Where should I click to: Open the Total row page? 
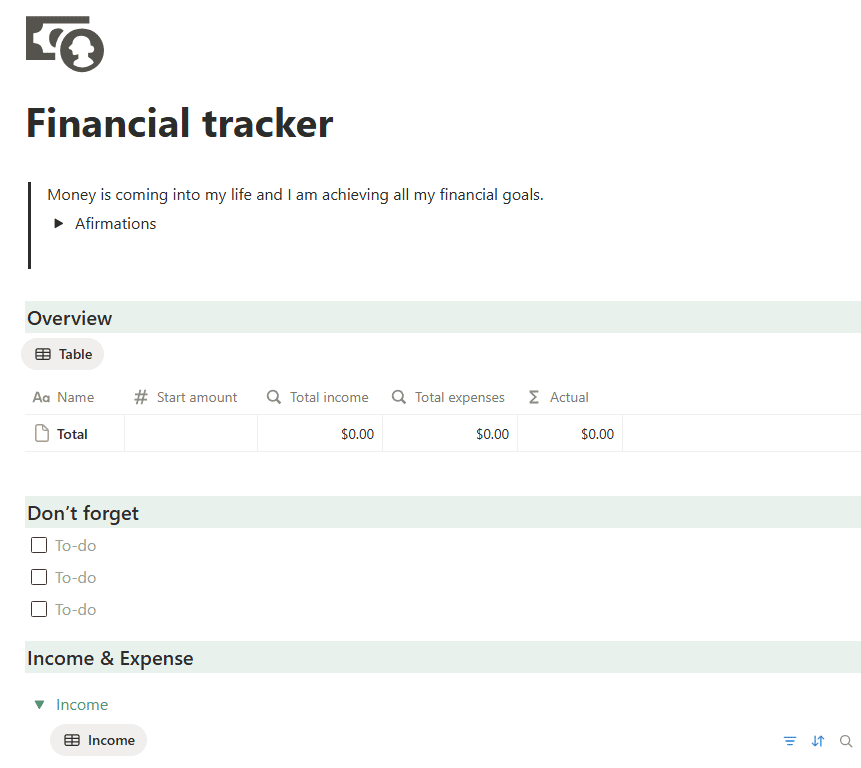click(72, 434)
